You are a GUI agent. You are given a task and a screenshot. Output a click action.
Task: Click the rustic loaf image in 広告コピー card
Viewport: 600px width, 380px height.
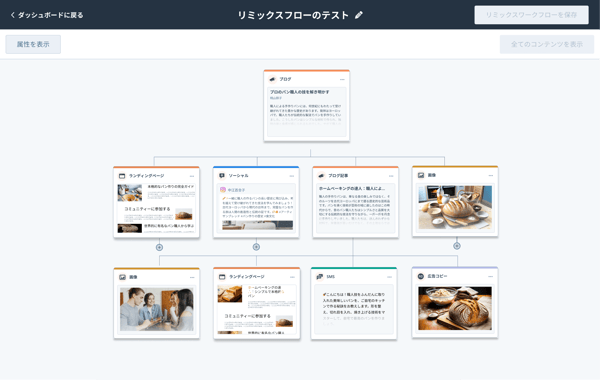click(455, 308)
